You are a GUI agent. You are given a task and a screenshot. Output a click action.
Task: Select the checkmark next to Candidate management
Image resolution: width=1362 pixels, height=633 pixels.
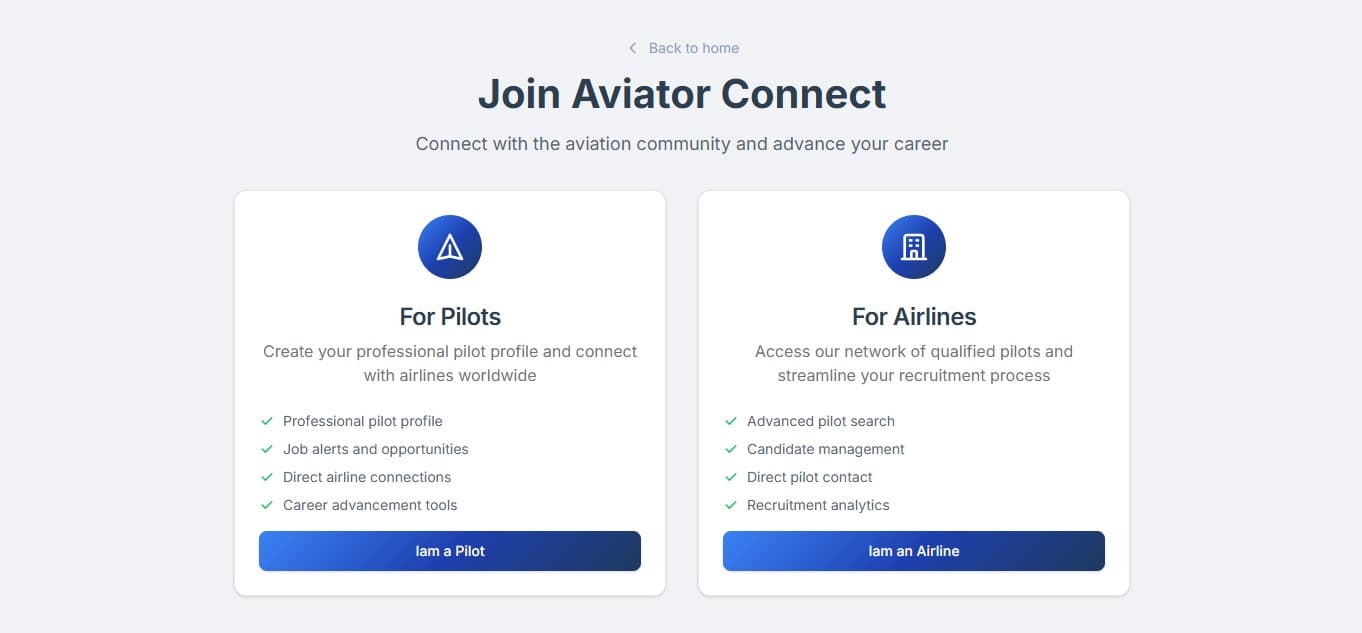click(731, 449)
